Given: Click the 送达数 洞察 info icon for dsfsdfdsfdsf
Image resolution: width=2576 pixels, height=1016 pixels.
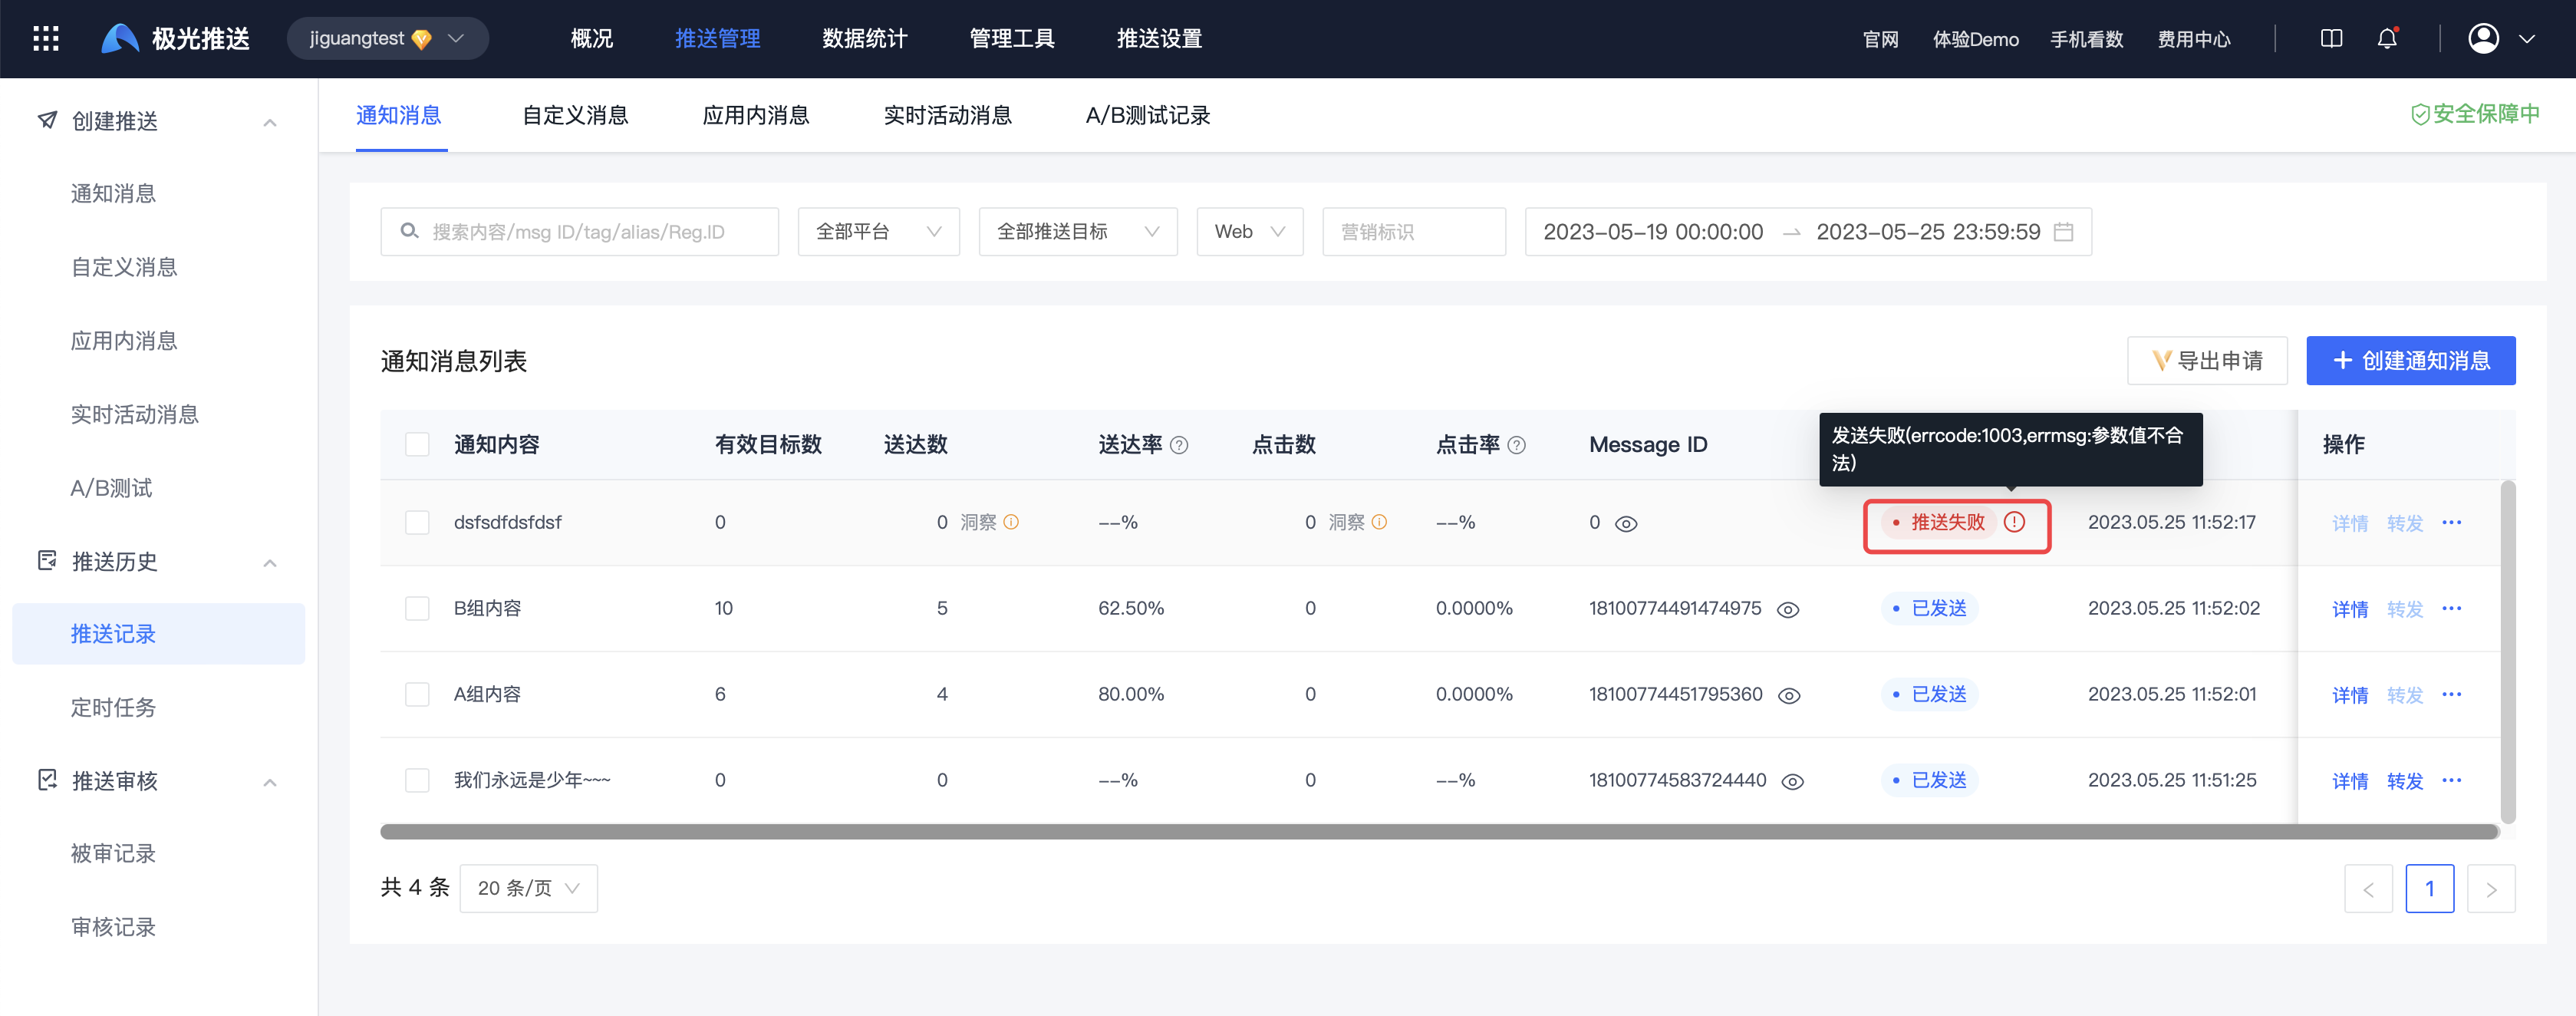Looking at the screenshot, I should [x=1011, y=522].
